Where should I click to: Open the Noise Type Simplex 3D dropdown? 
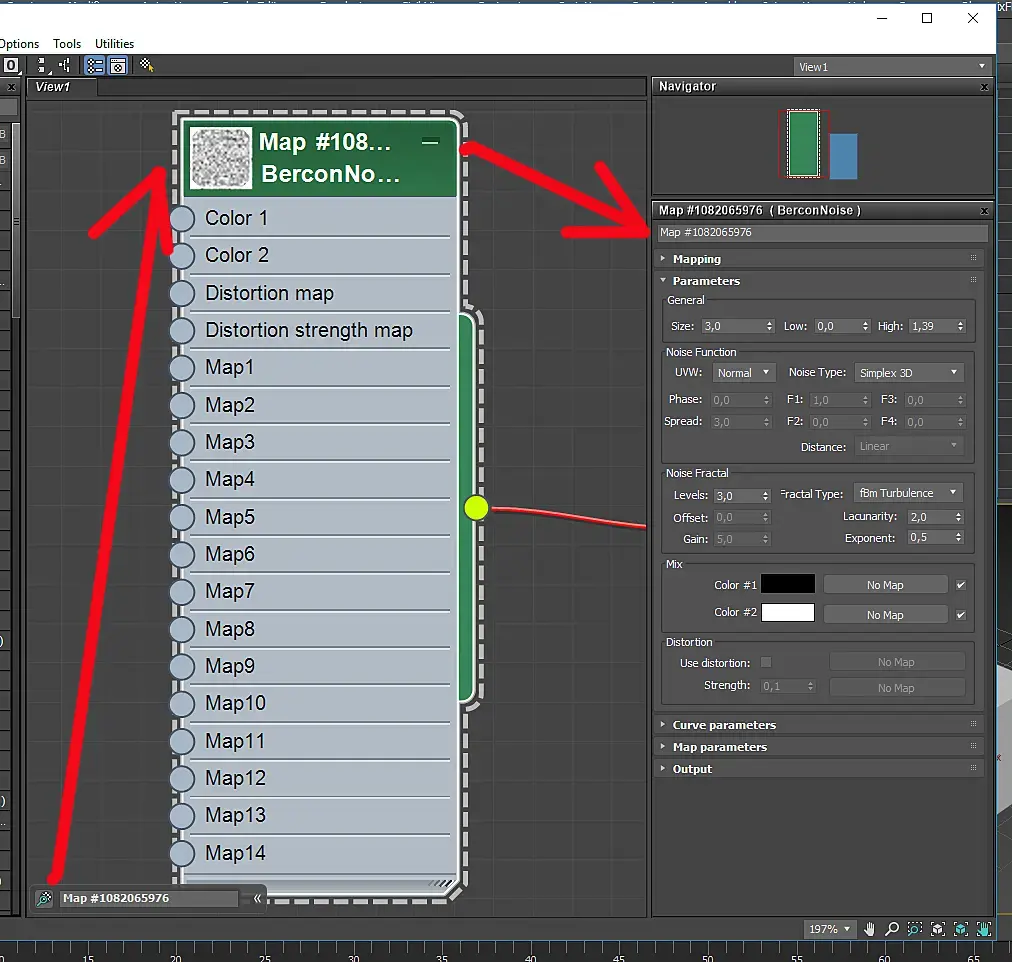pyautogui.click(x=908, y=372)
